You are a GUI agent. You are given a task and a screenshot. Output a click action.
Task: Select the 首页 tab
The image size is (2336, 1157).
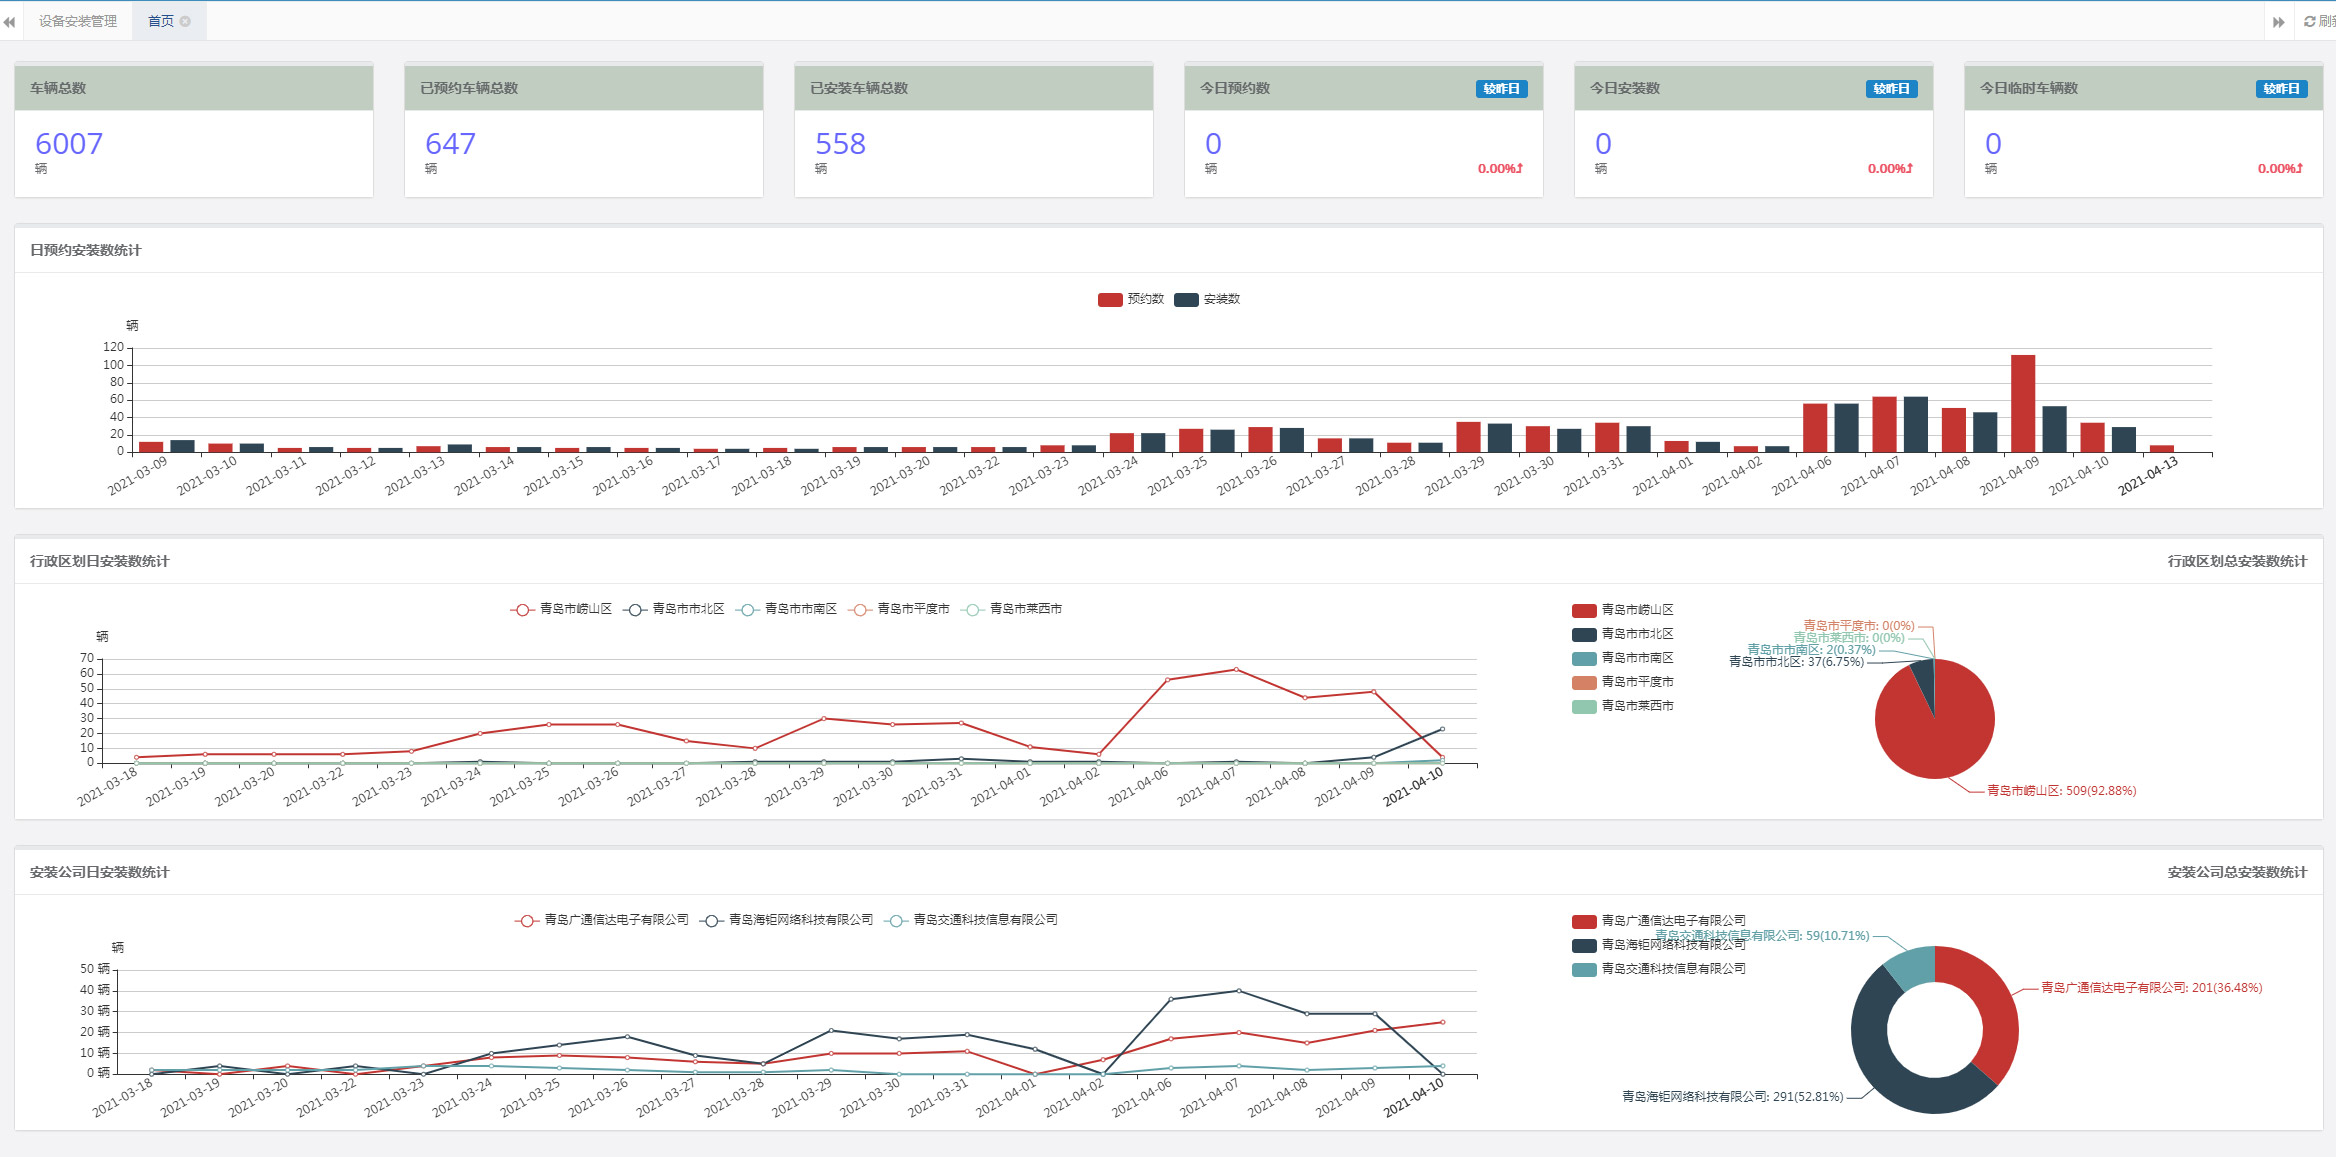coord(160,21)
